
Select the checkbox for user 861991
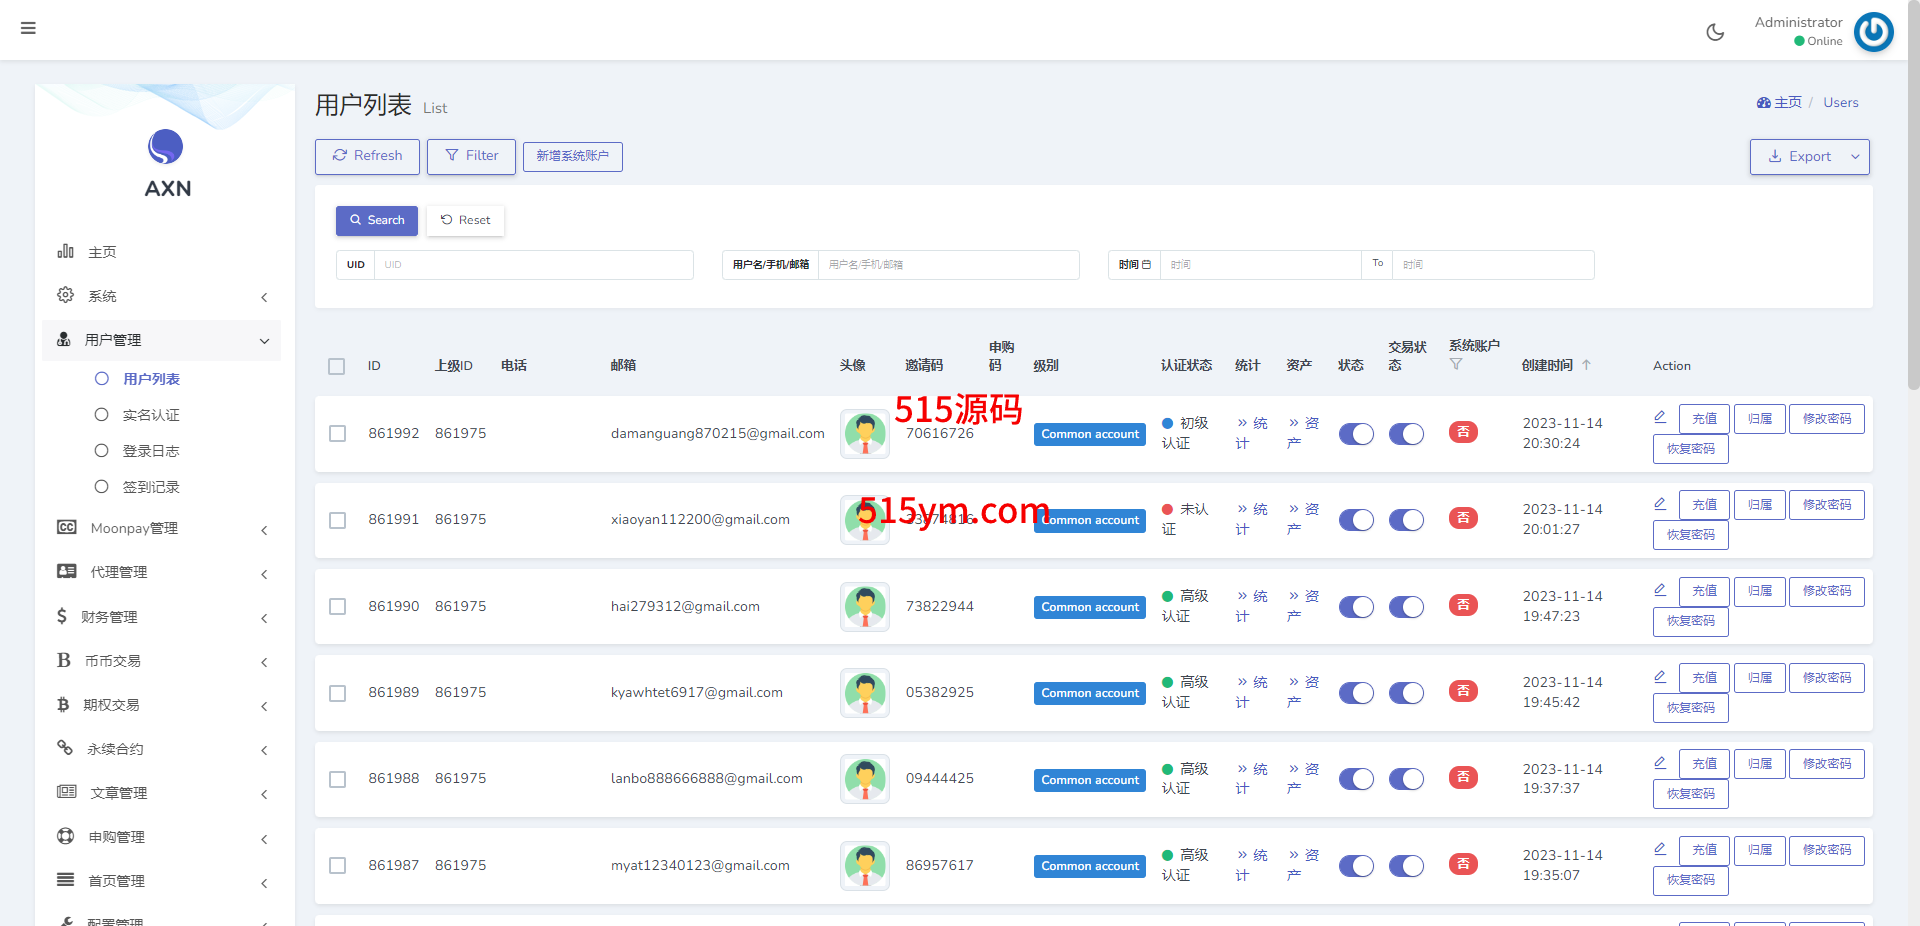pos(338,520)
